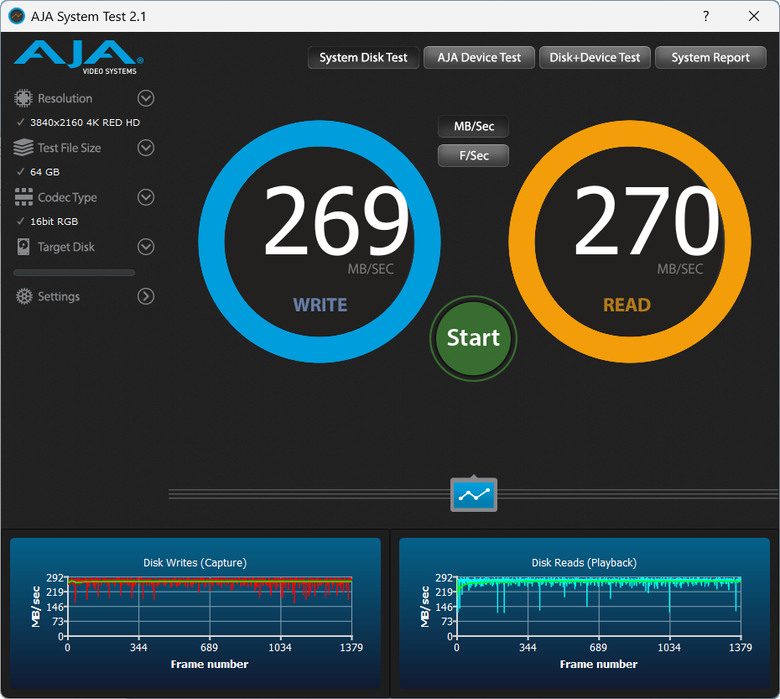Screen dimensions: 780x699
Task: Click the Resolution label
Action: tap(65, 99)
